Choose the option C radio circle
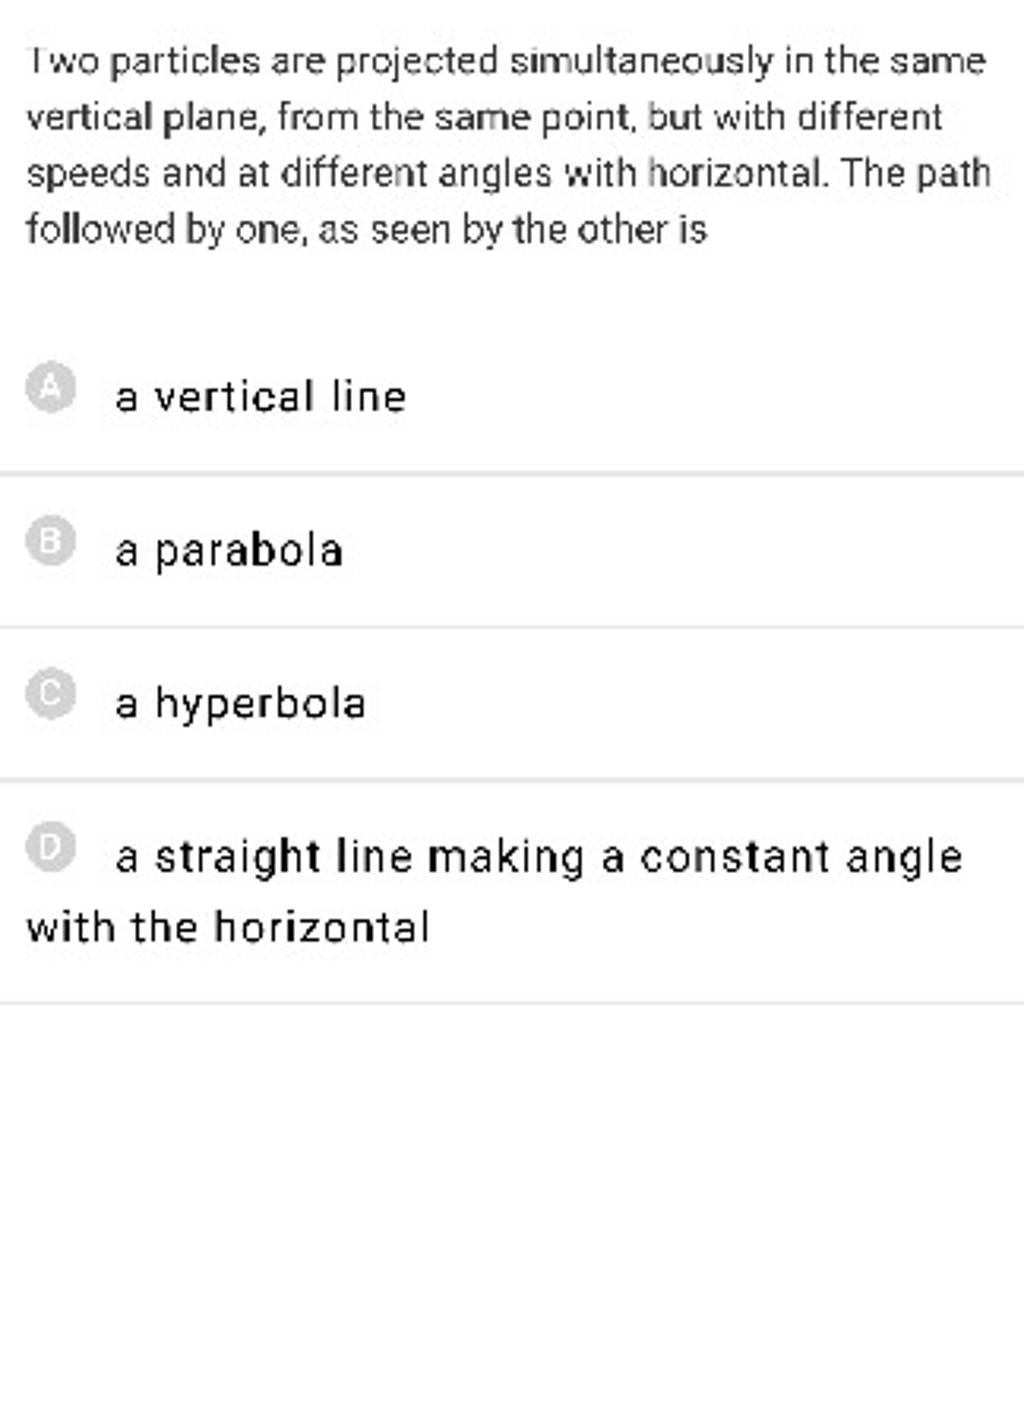This screenshot has width=1024, height=1409. tap(51, 694)
